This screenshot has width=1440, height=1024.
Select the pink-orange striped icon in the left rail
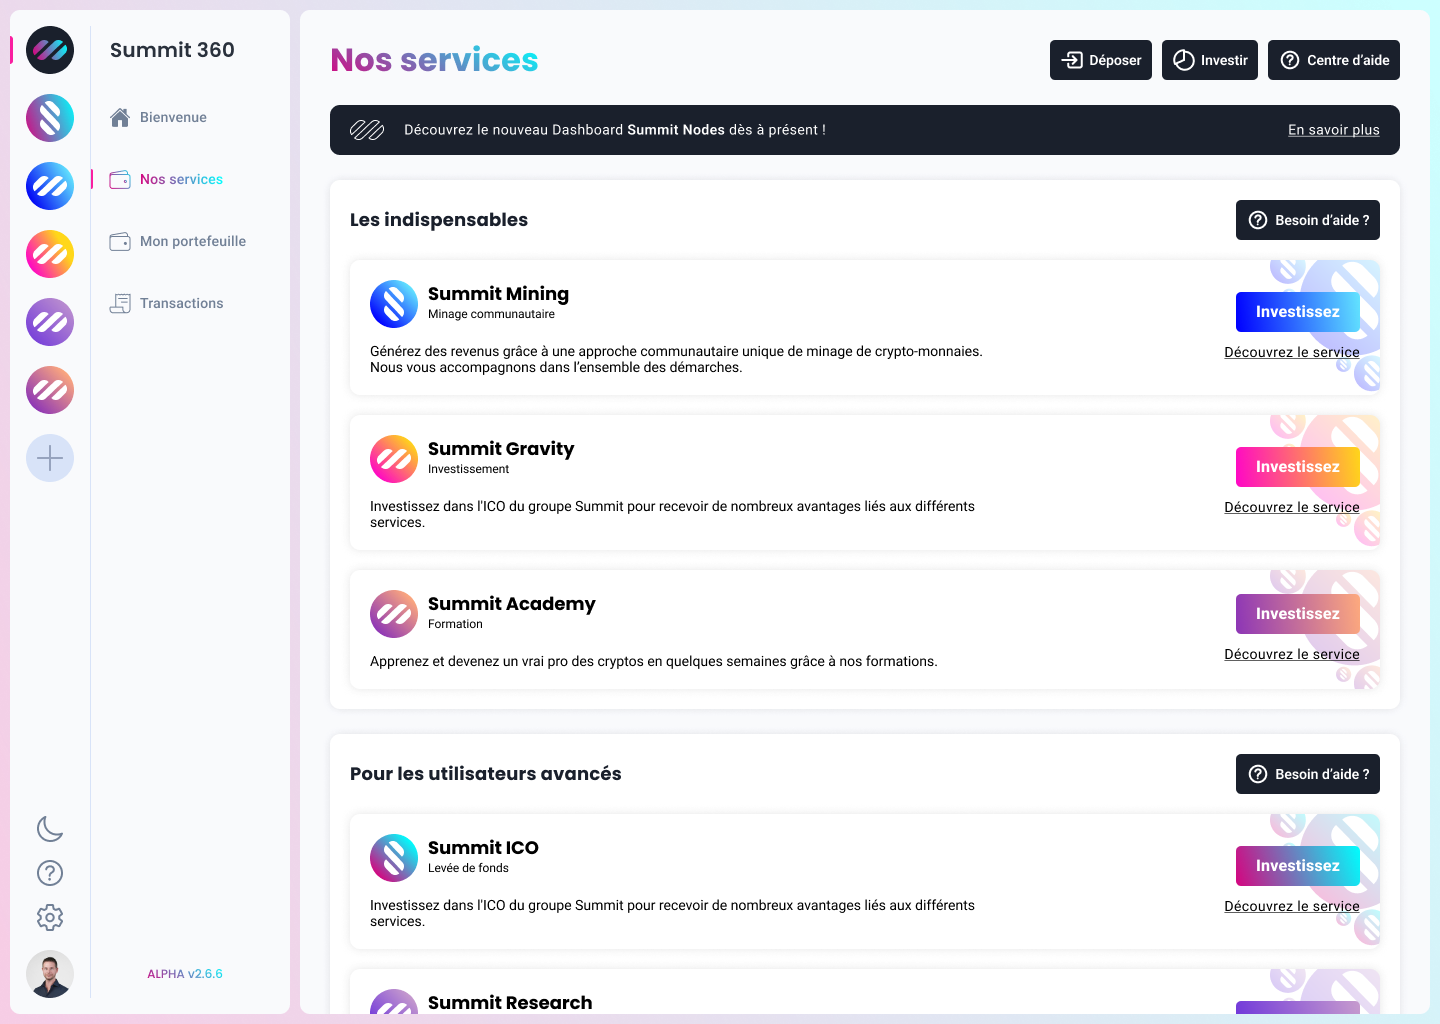50,254
